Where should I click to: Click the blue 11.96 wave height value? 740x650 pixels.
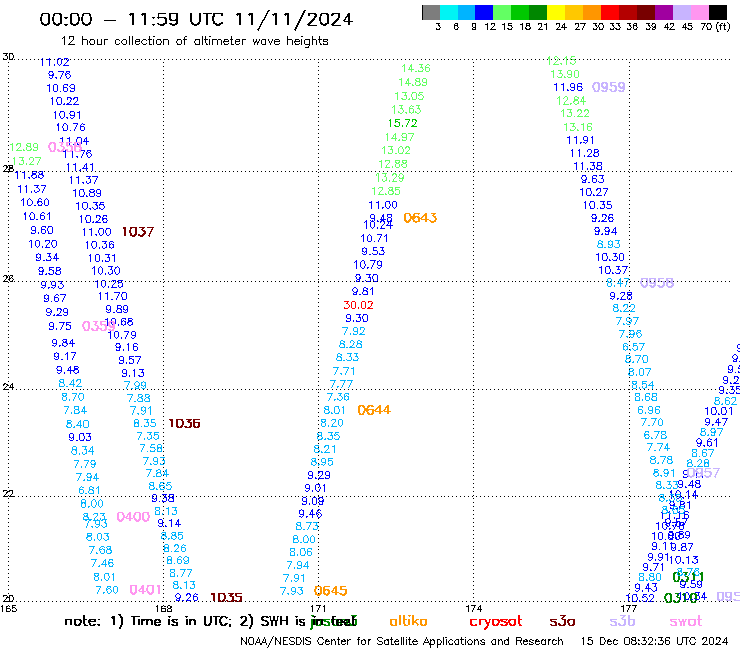tap(568, 87)
